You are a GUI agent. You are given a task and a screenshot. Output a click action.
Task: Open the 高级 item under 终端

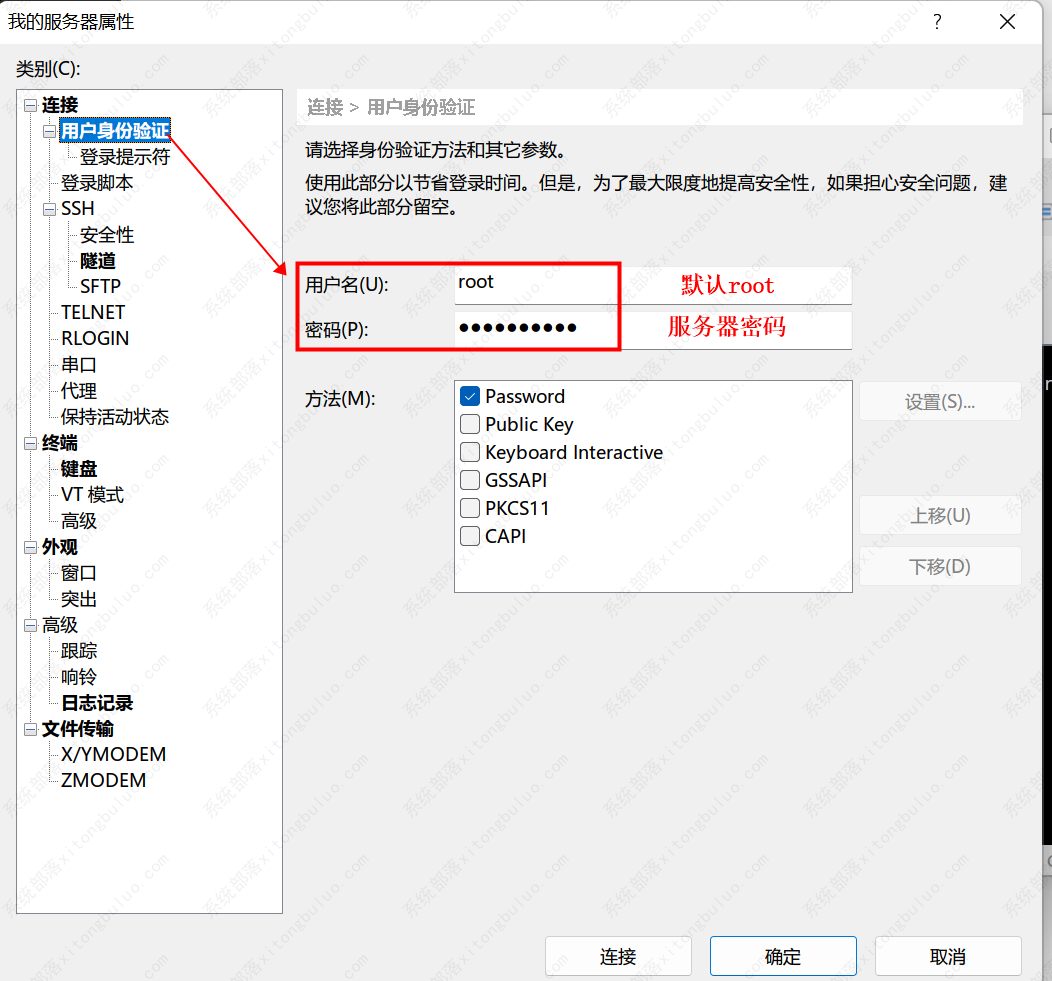pyautogui.click(x=78, y=521)
